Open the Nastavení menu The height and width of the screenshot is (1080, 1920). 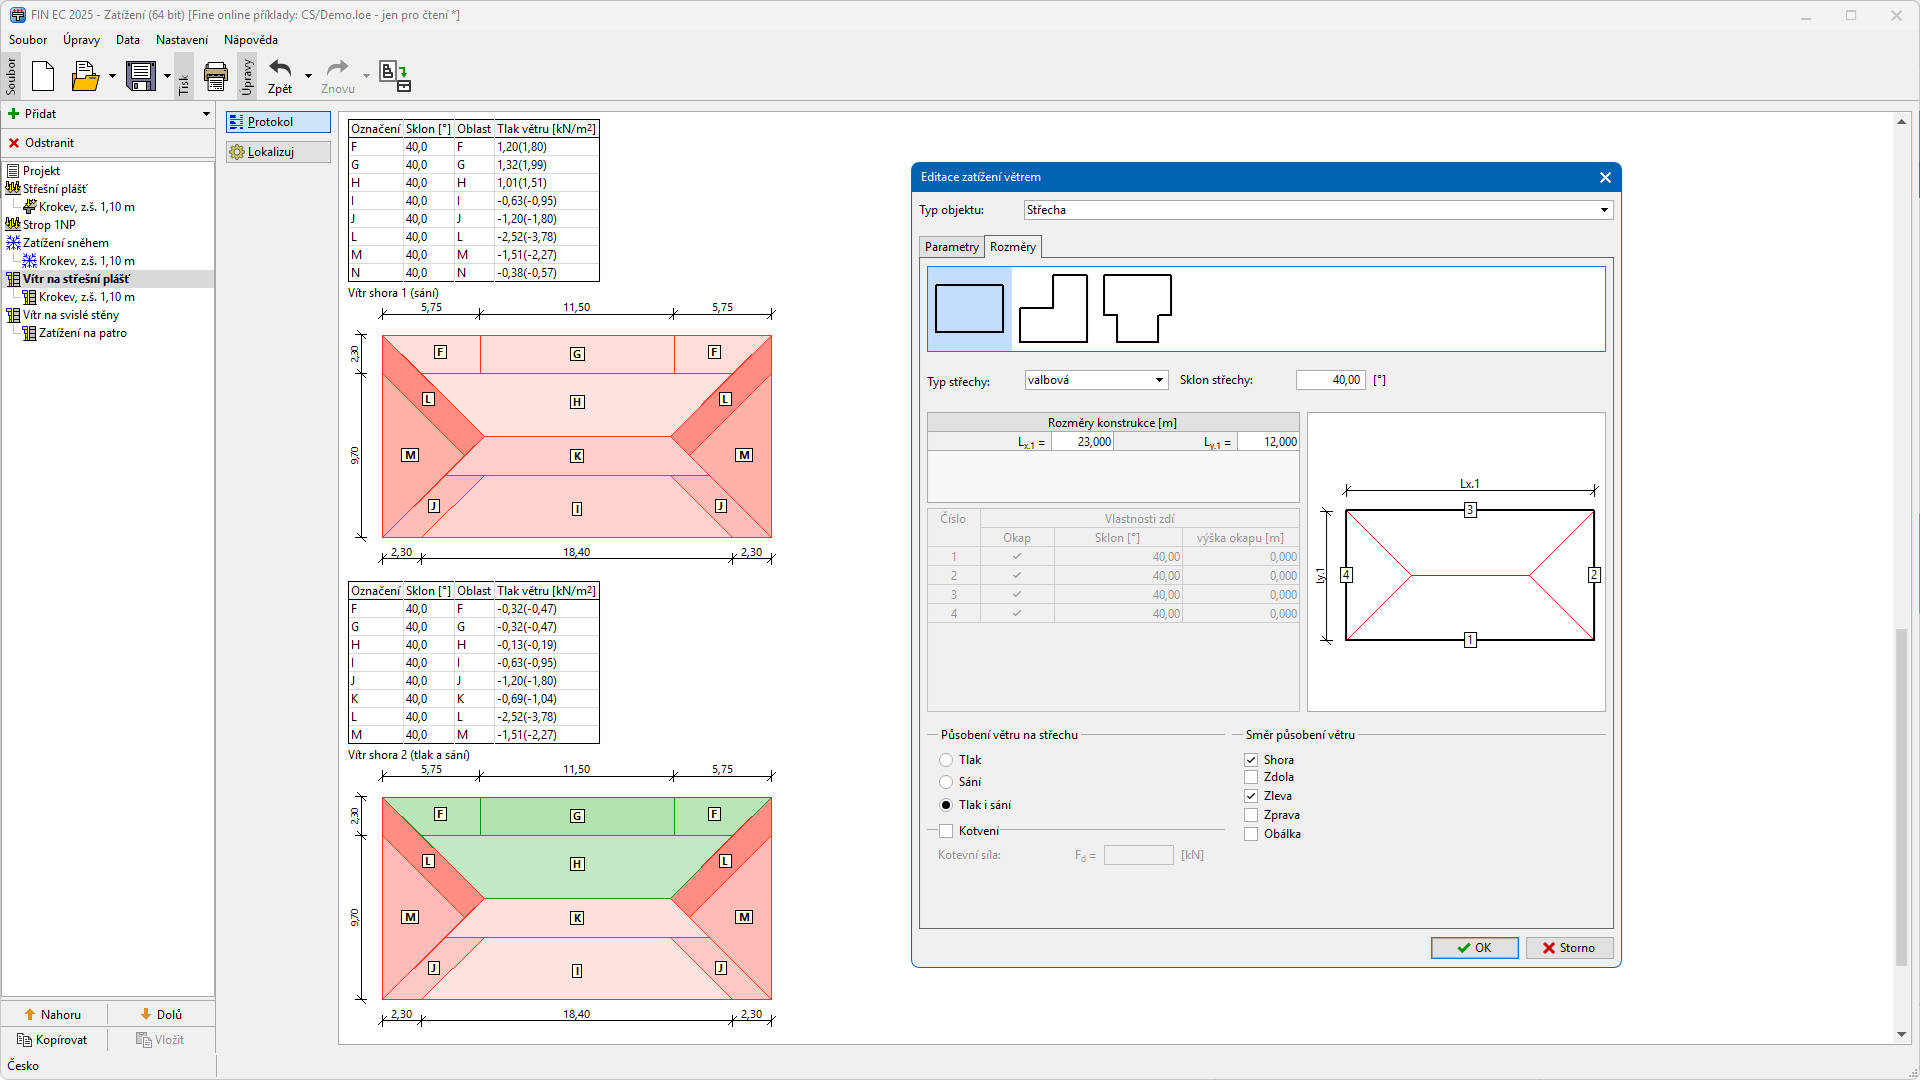pos(181,40)
